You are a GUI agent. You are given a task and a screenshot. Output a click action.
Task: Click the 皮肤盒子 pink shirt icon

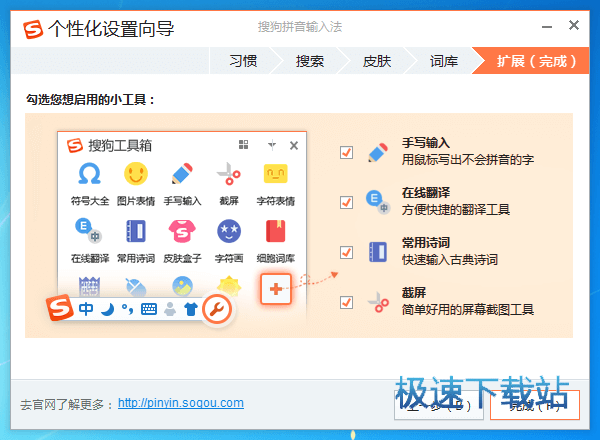click(182, 231)
